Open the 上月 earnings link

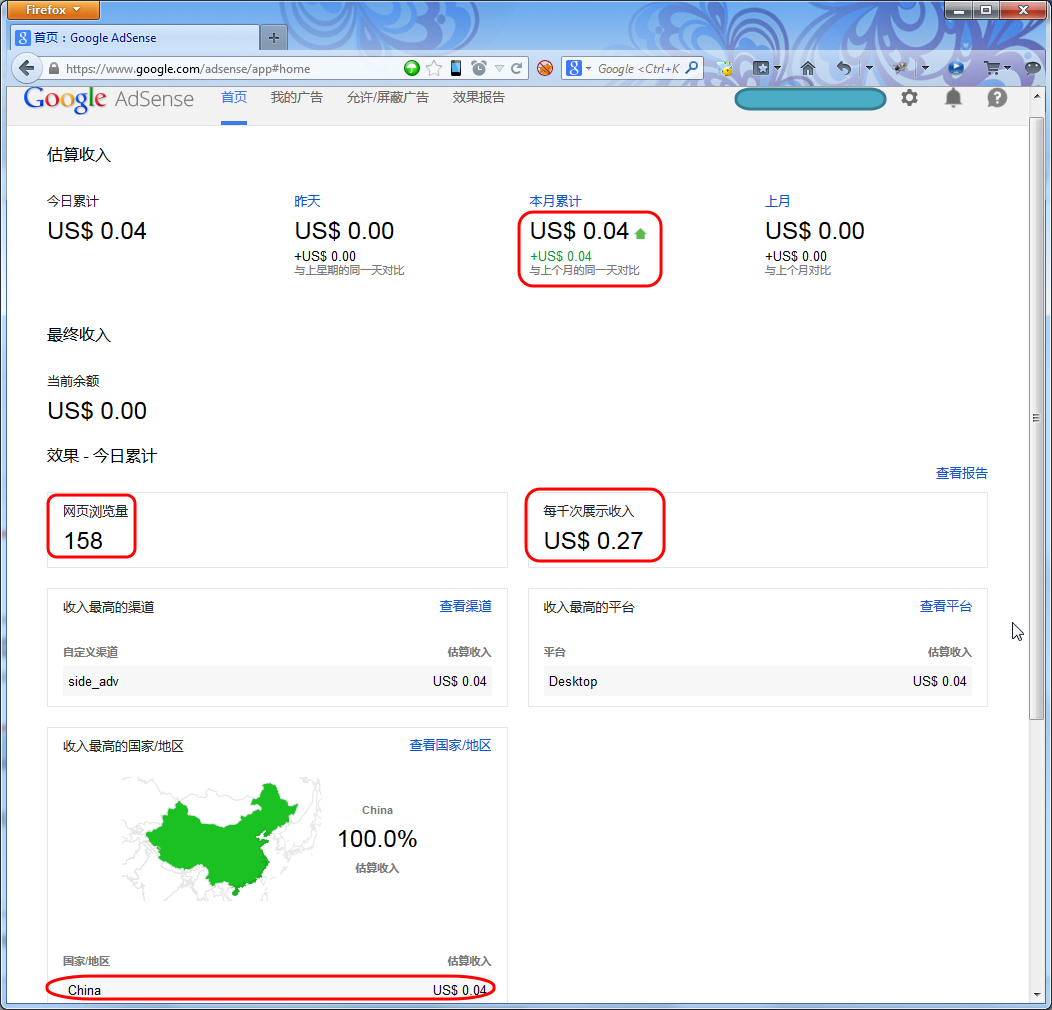pyautogui.click(x=778, y=201)
